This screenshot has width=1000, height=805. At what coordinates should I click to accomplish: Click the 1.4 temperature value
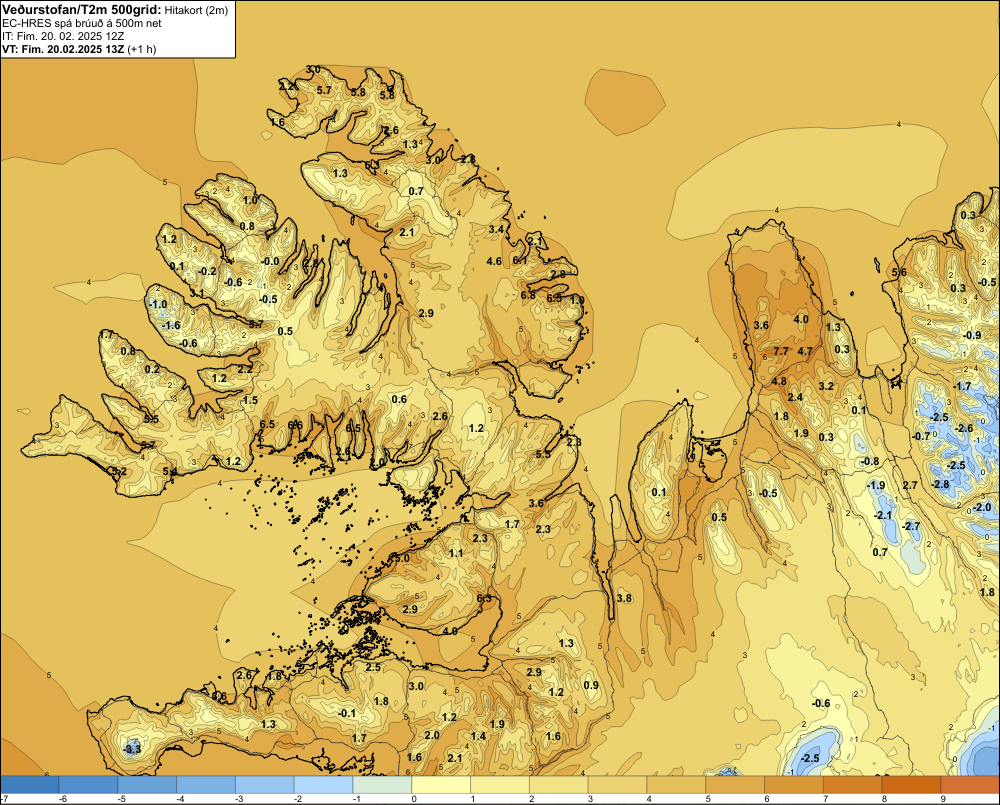pos(478,736)
